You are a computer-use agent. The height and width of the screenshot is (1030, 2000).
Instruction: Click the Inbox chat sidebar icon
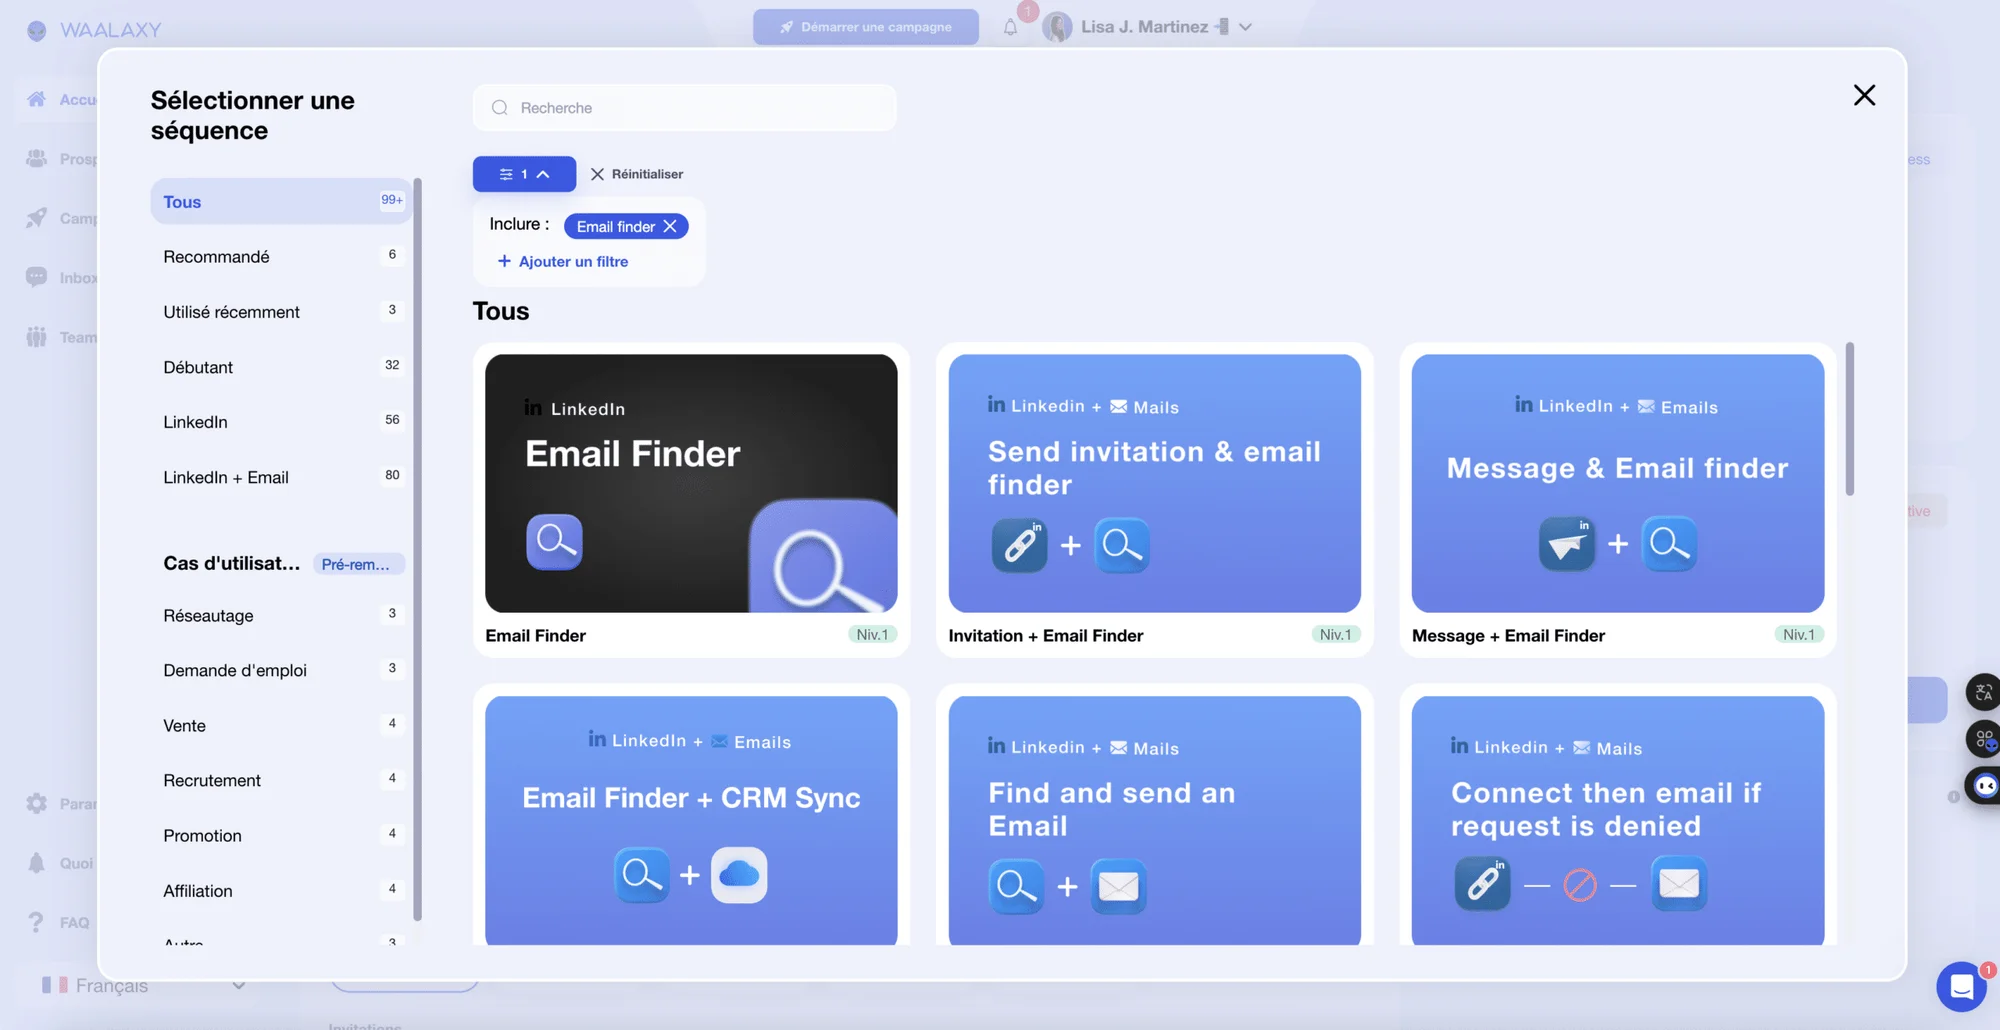tap(37, 277)
